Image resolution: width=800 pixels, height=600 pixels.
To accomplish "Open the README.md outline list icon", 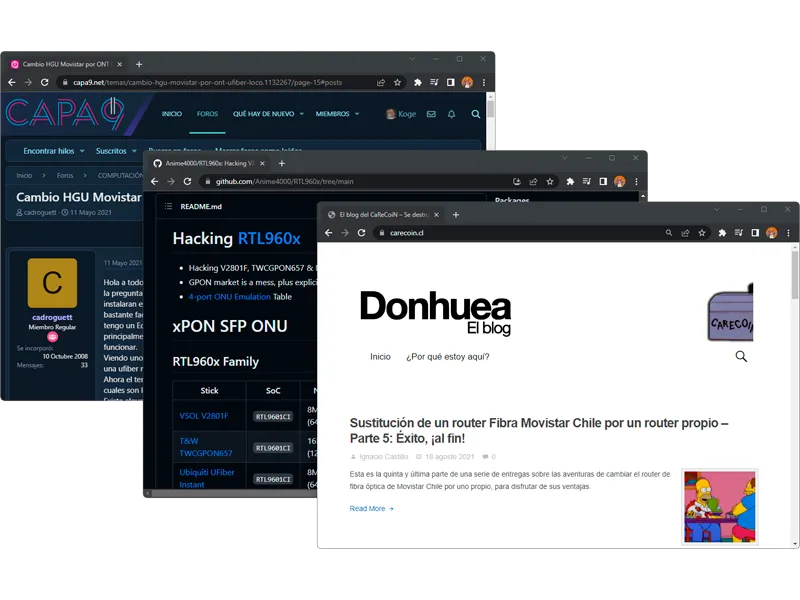I will tap(168, 206).
